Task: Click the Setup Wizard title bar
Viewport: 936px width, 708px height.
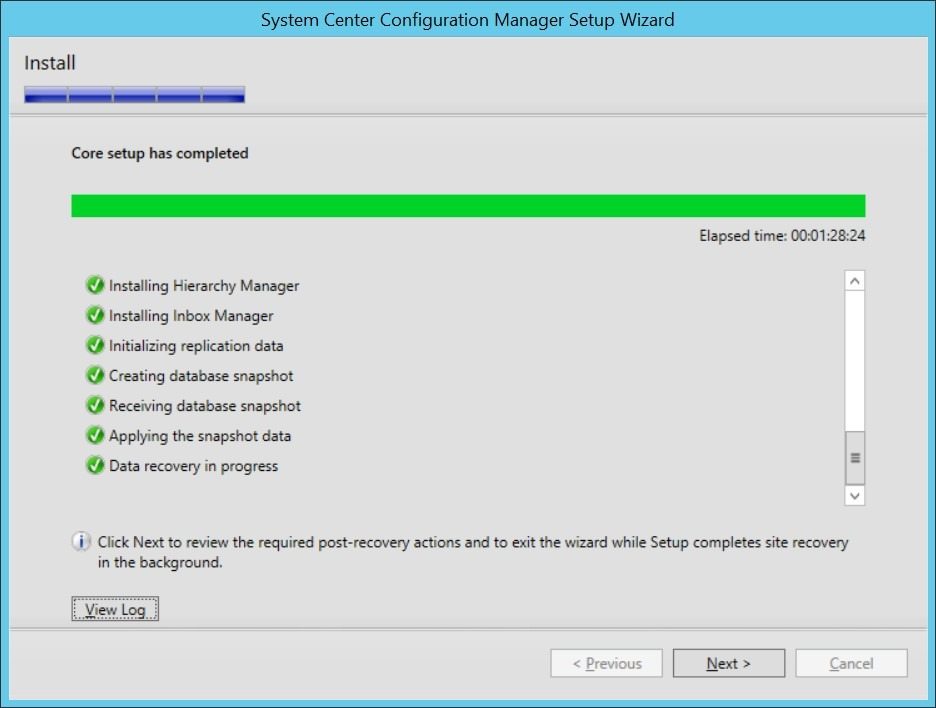Action: [x=468, y=19]
